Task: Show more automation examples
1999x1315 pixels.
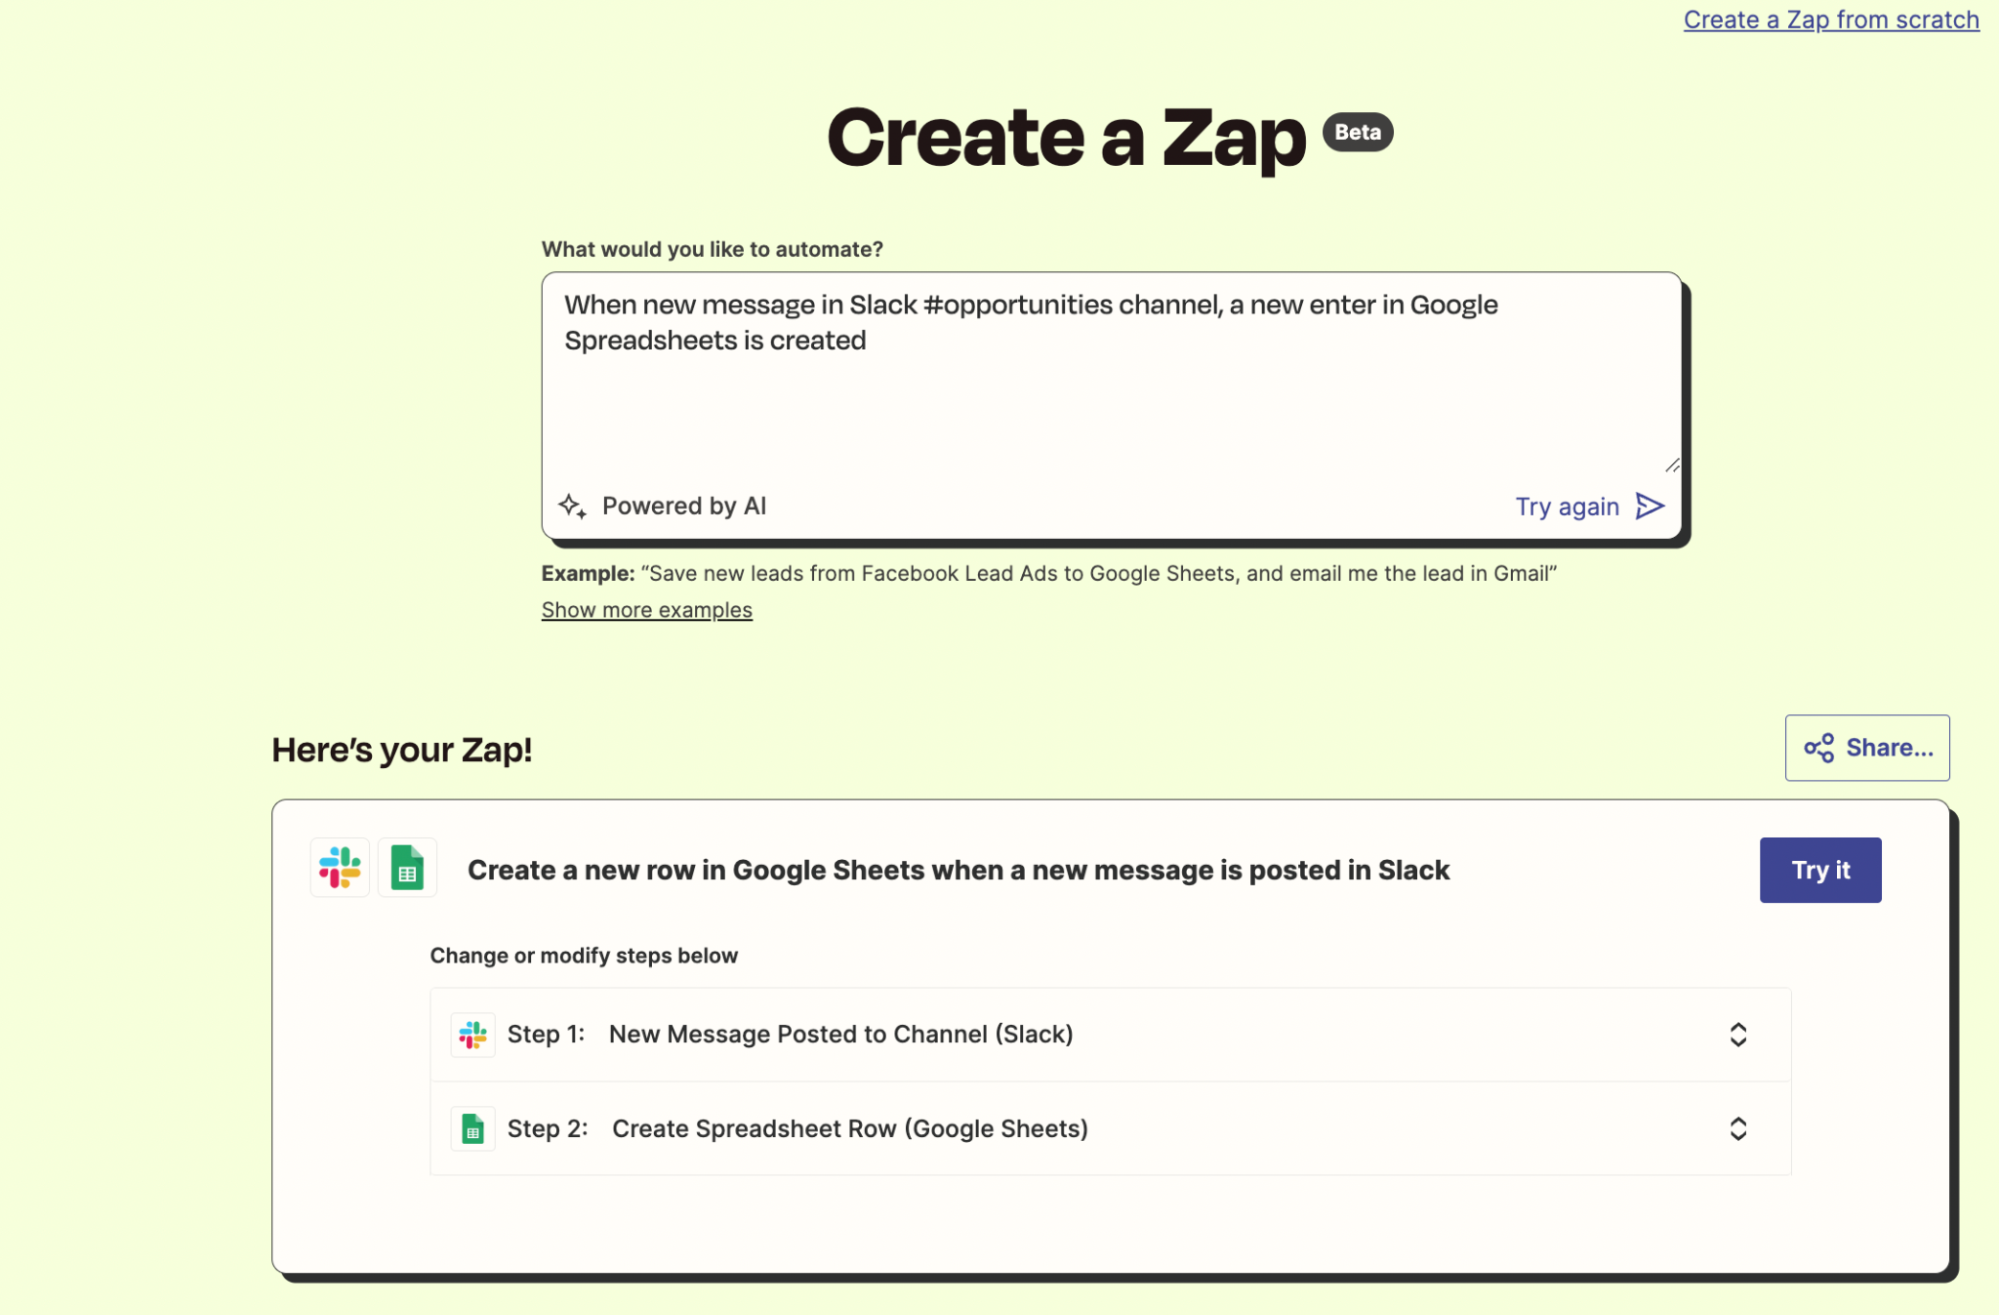Action: click(646, 609)
